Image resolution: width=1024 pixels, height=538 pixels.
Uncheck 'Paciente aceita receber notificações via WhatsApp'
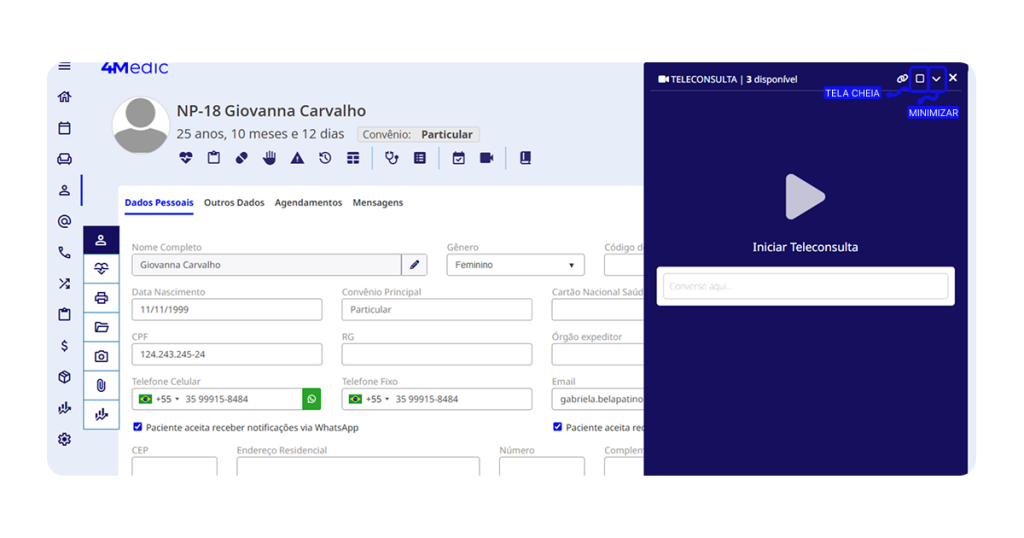138,427
